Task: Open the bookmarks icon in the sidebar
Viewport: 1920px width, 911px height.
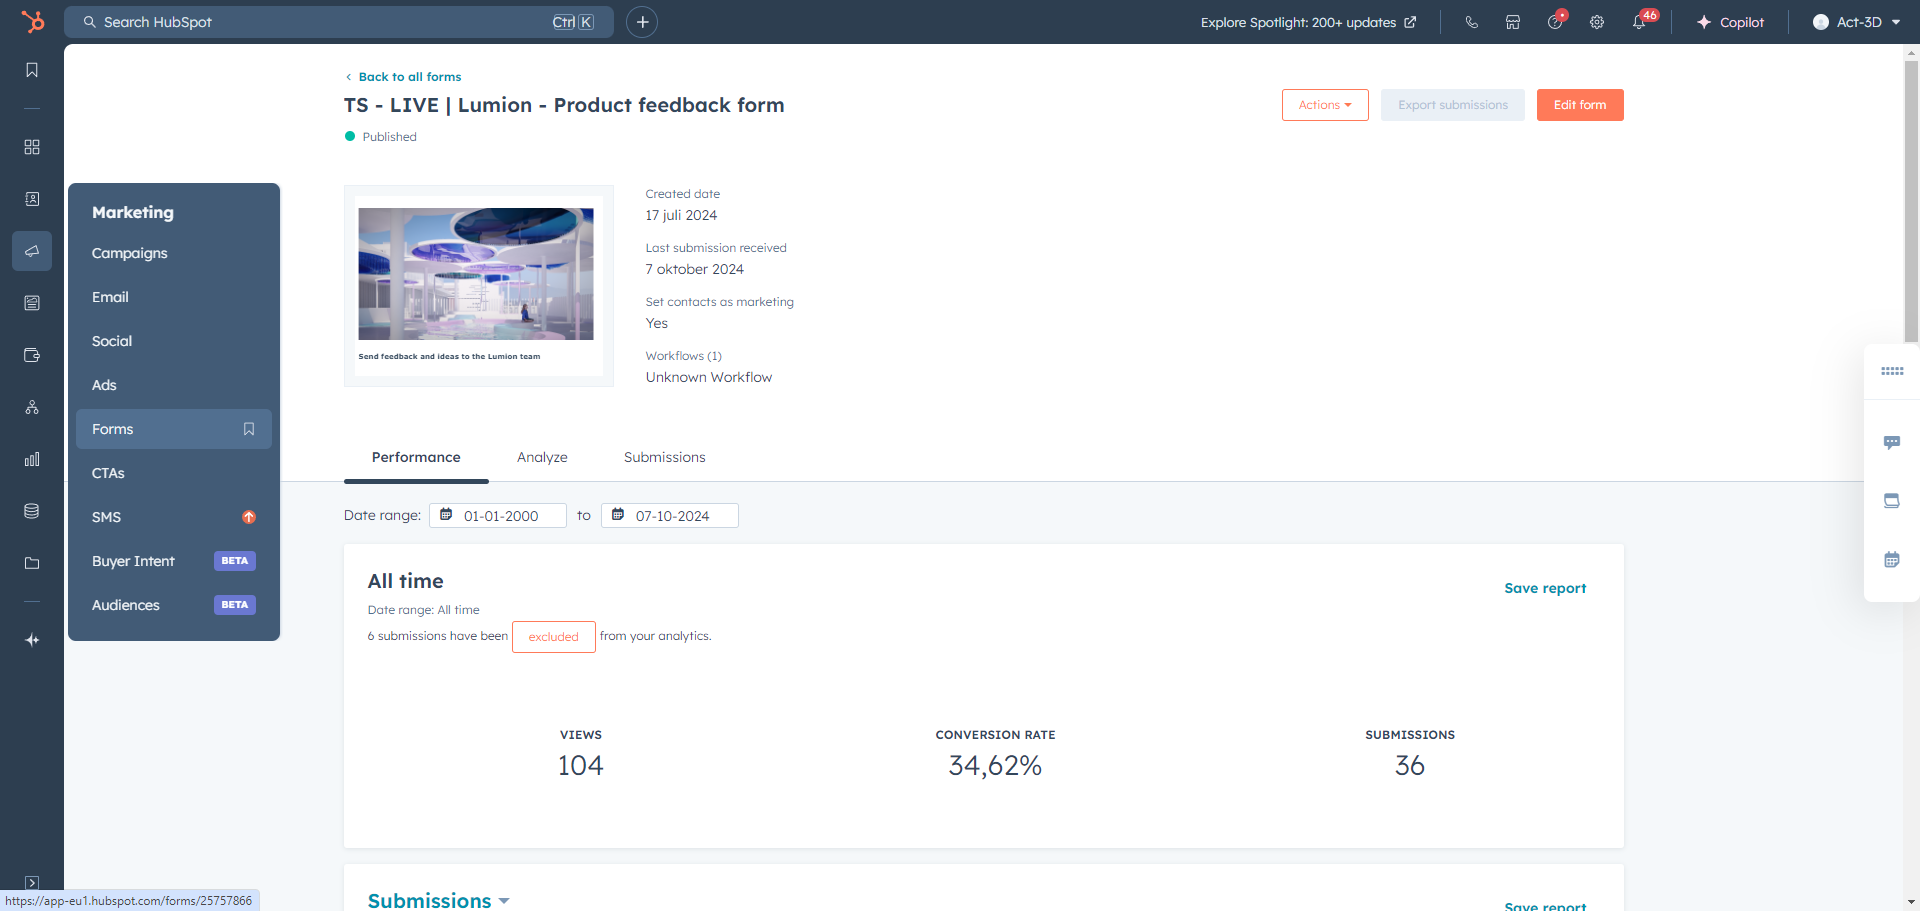Action: (32, 70)
